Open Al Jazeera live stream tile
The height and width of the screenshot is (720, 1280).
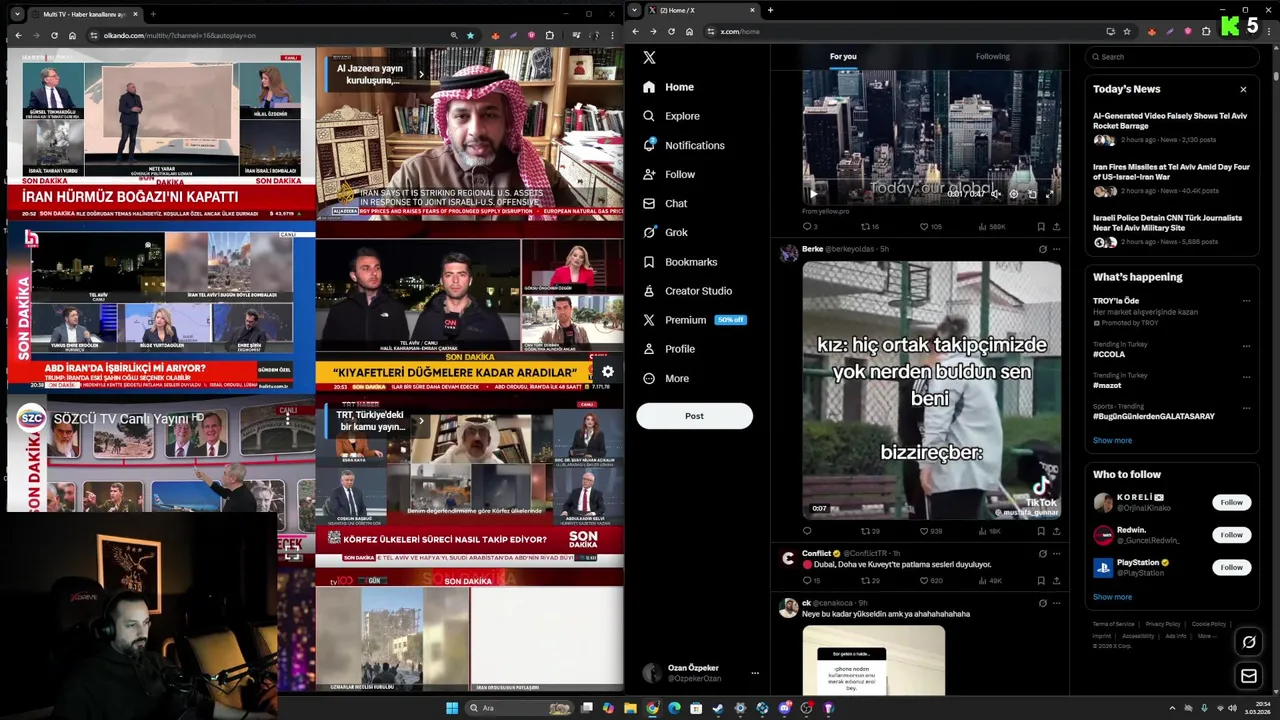(x=469, y=133)
